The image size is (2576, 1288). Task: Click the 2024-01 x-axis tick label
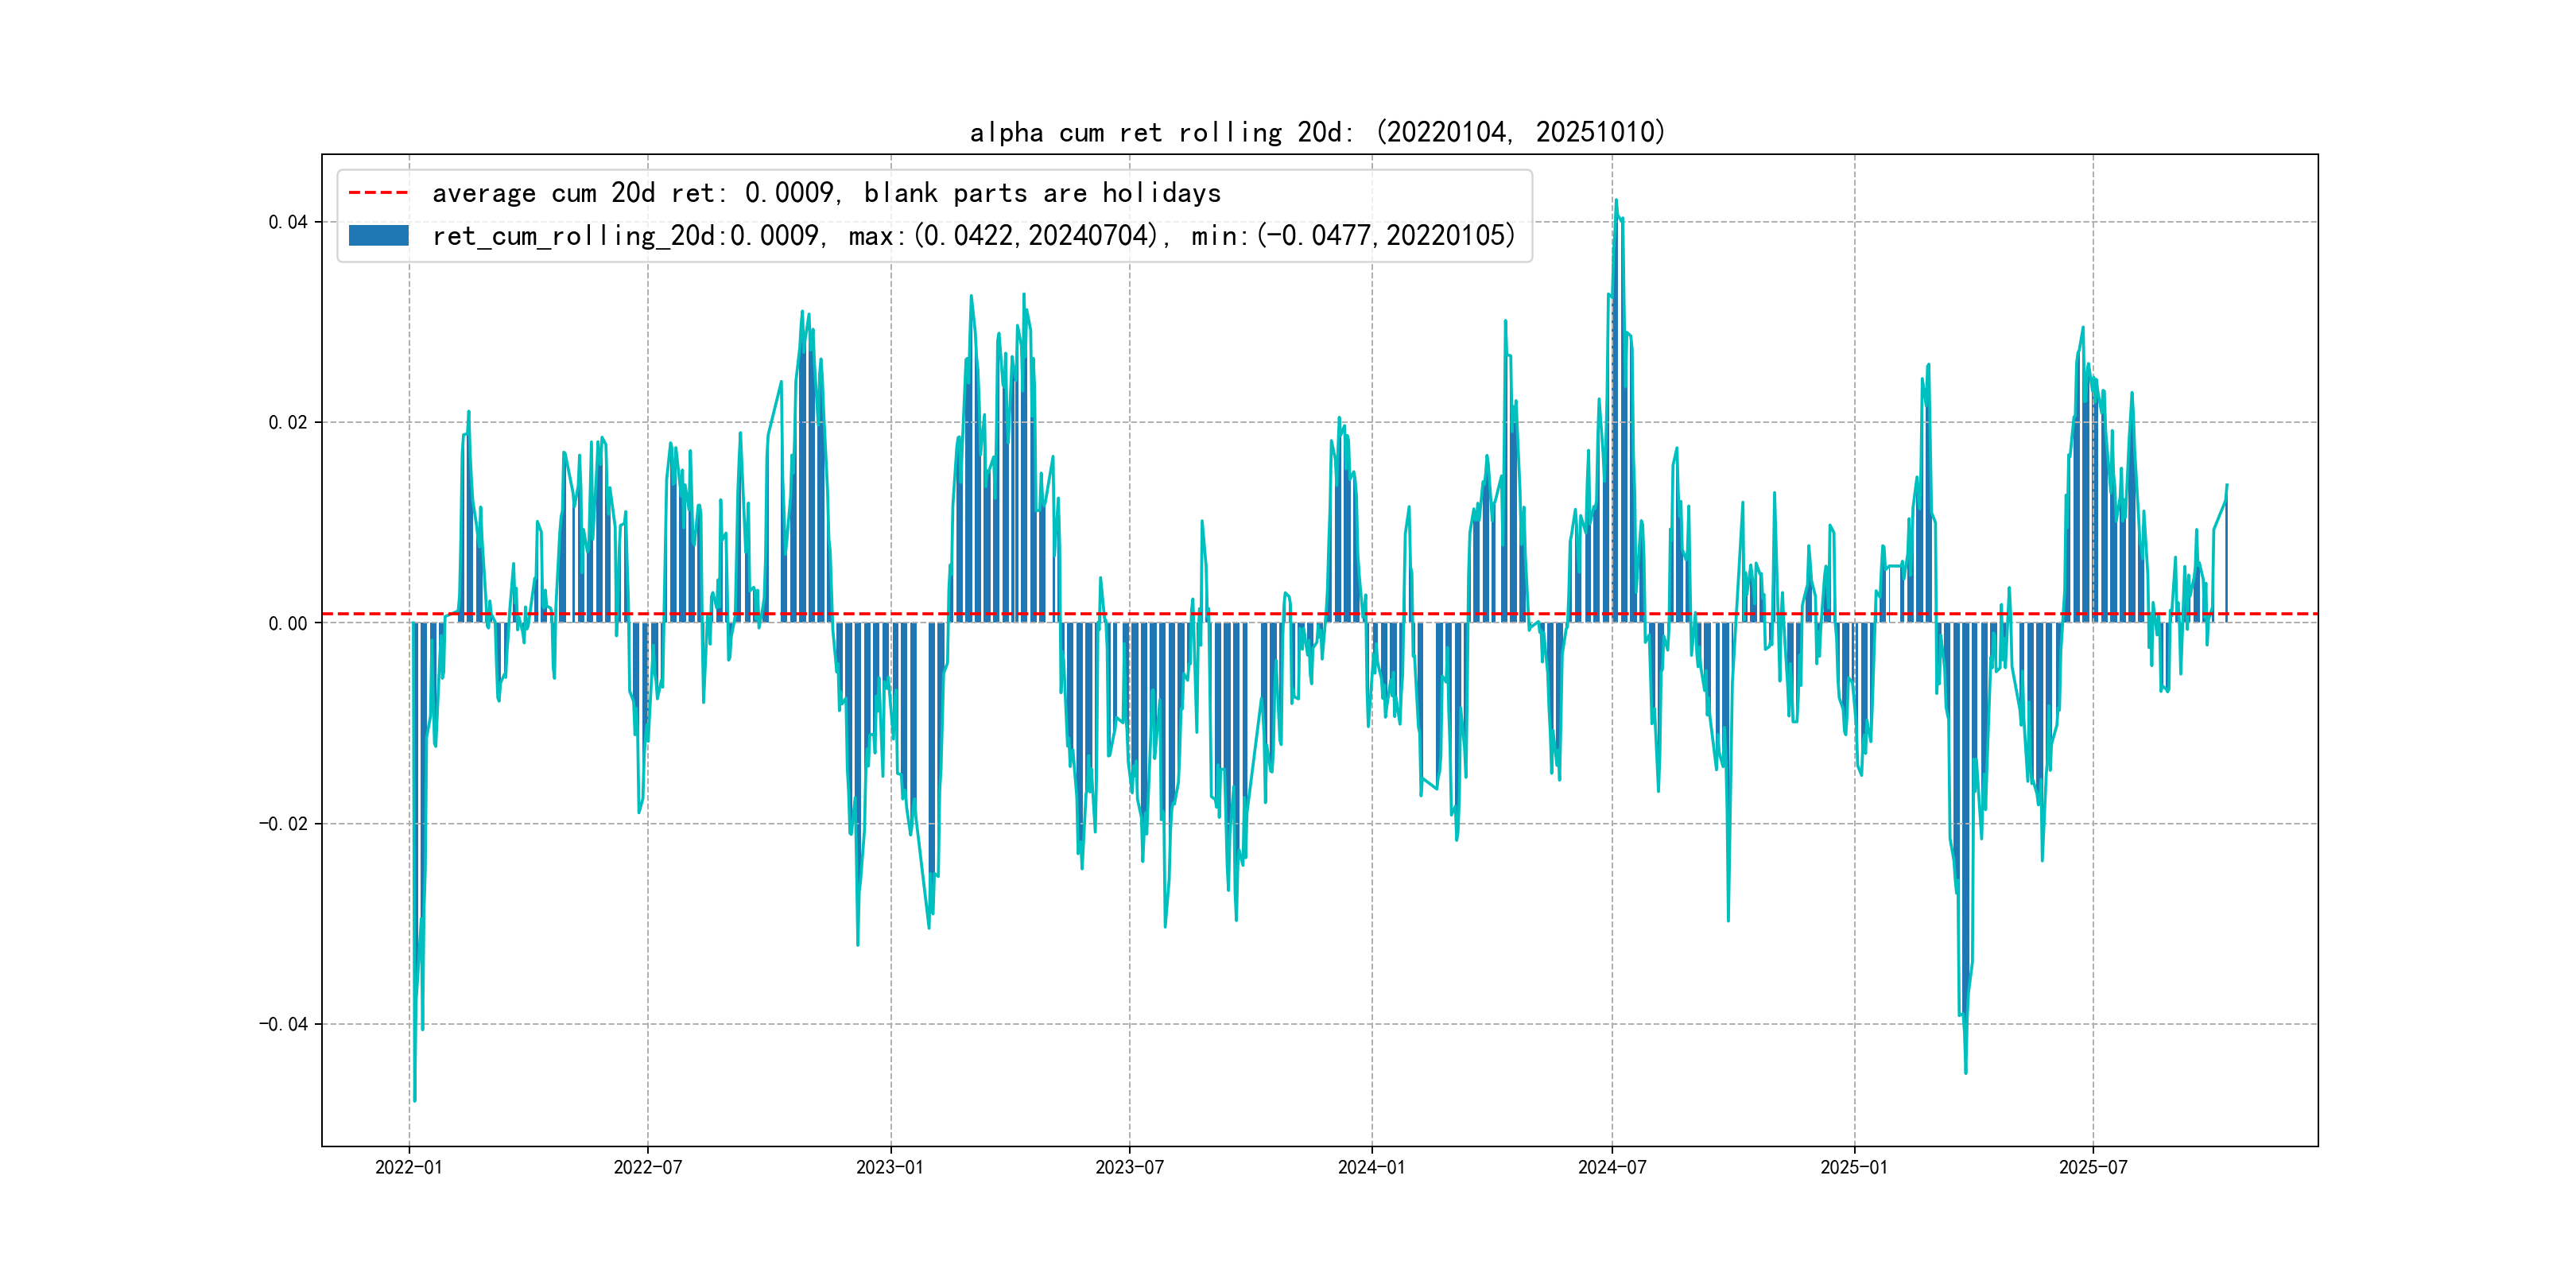point(1371,1167)
